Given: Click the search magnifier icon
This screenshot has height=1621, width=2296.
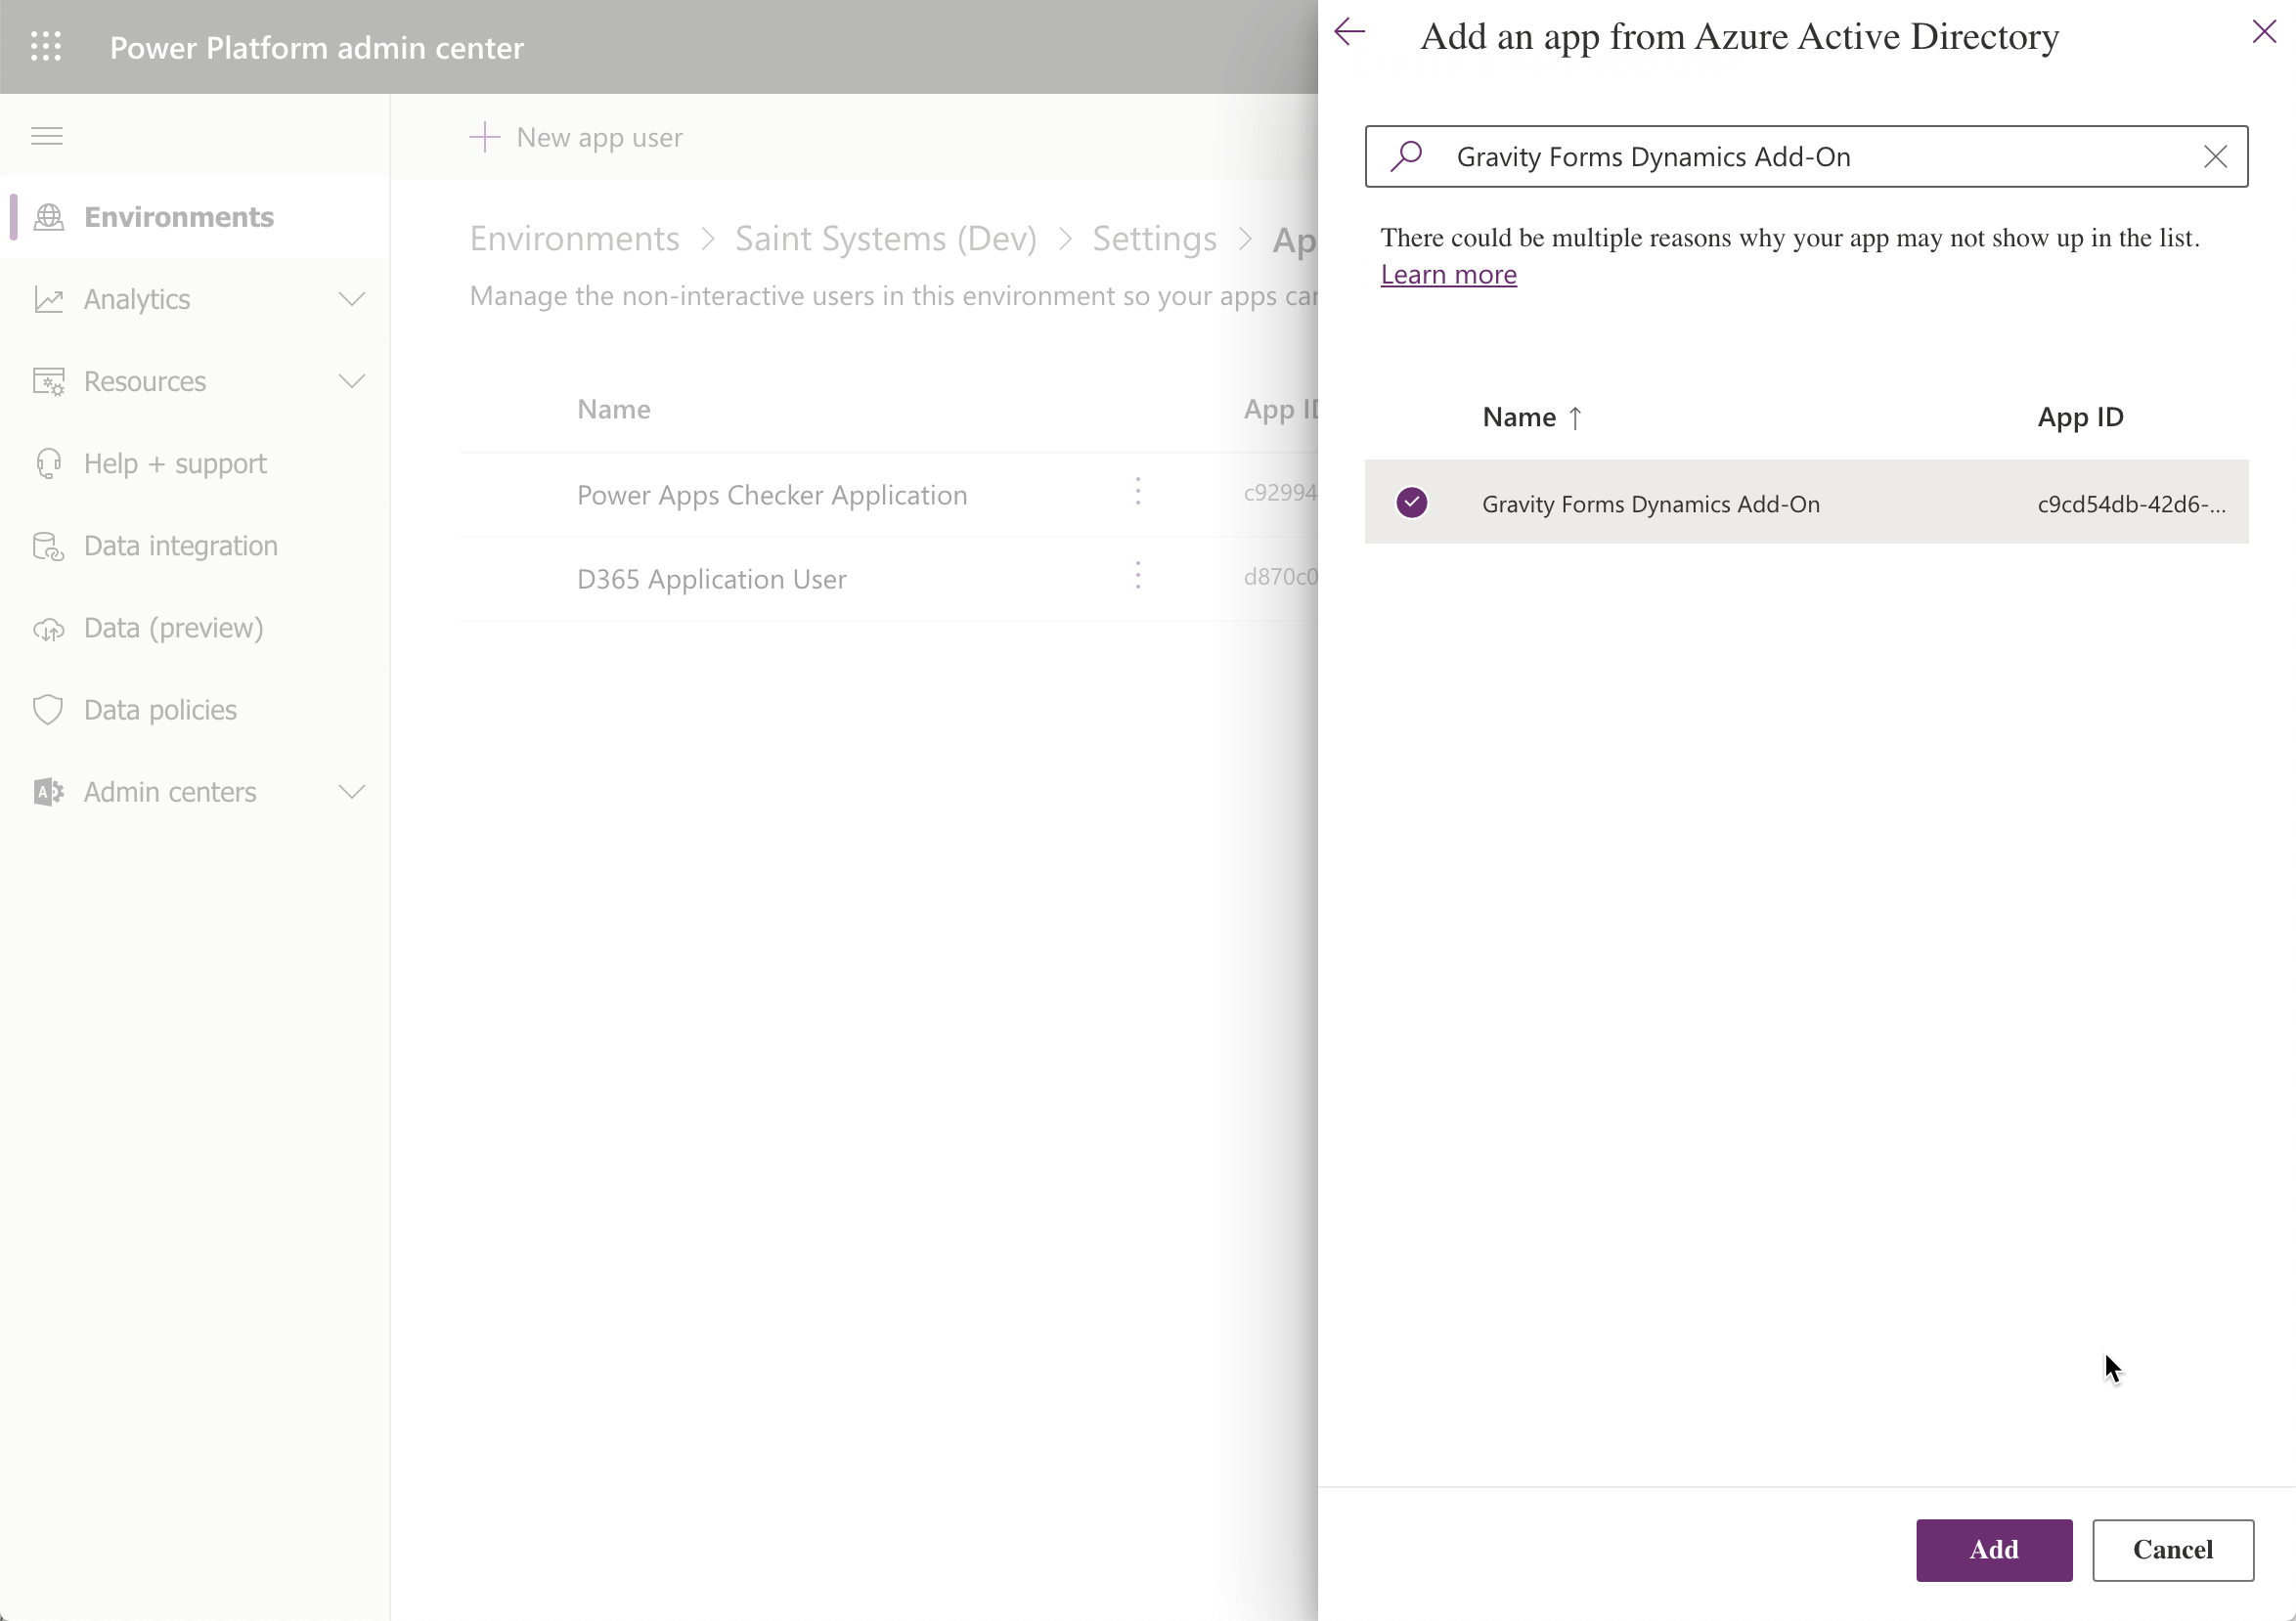Looking at the screenshot, I should pos(1407,156).
